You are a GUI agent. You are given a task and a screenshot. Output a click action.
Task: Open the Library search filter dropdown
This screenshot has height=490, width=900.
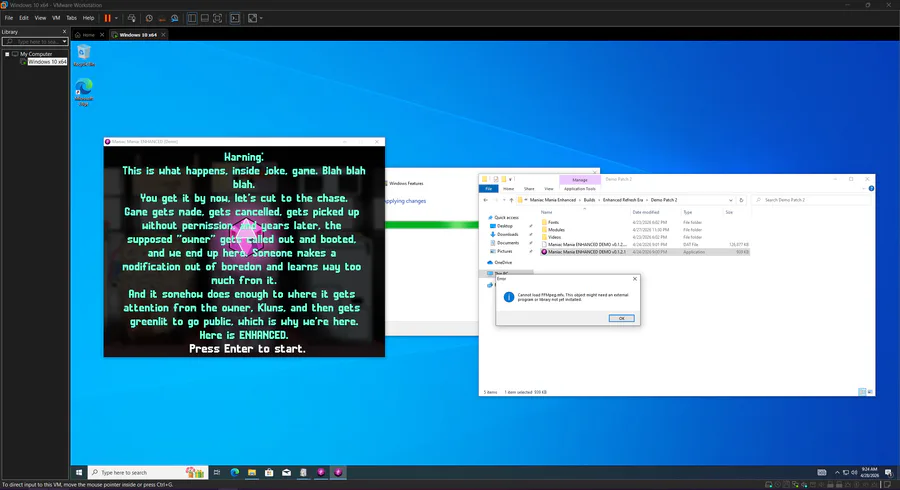coord(64,42)
